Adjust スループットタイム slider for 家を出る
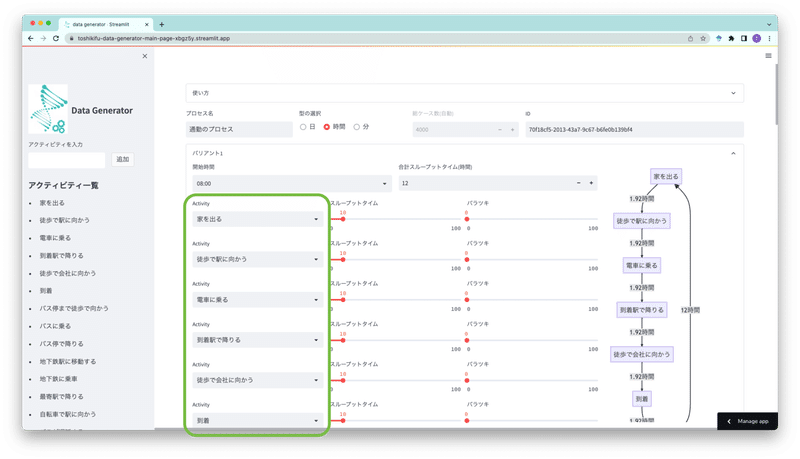Screen dimensions: 800x459 coord(343,219)
